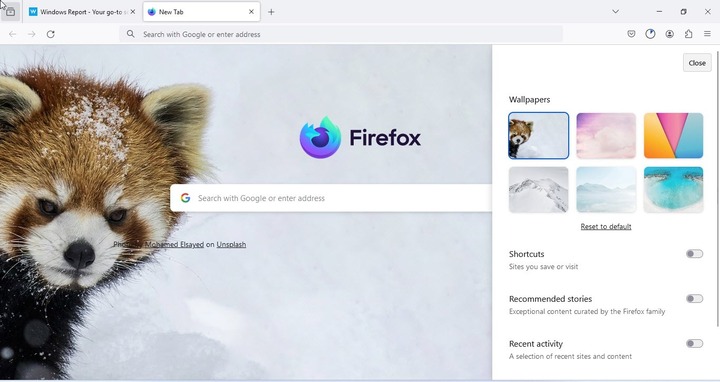Image resolution: width=720 pixels, height=382 pixels.
Task: Open the Extensions puzzle icon
Action: (x=688, y=34)
